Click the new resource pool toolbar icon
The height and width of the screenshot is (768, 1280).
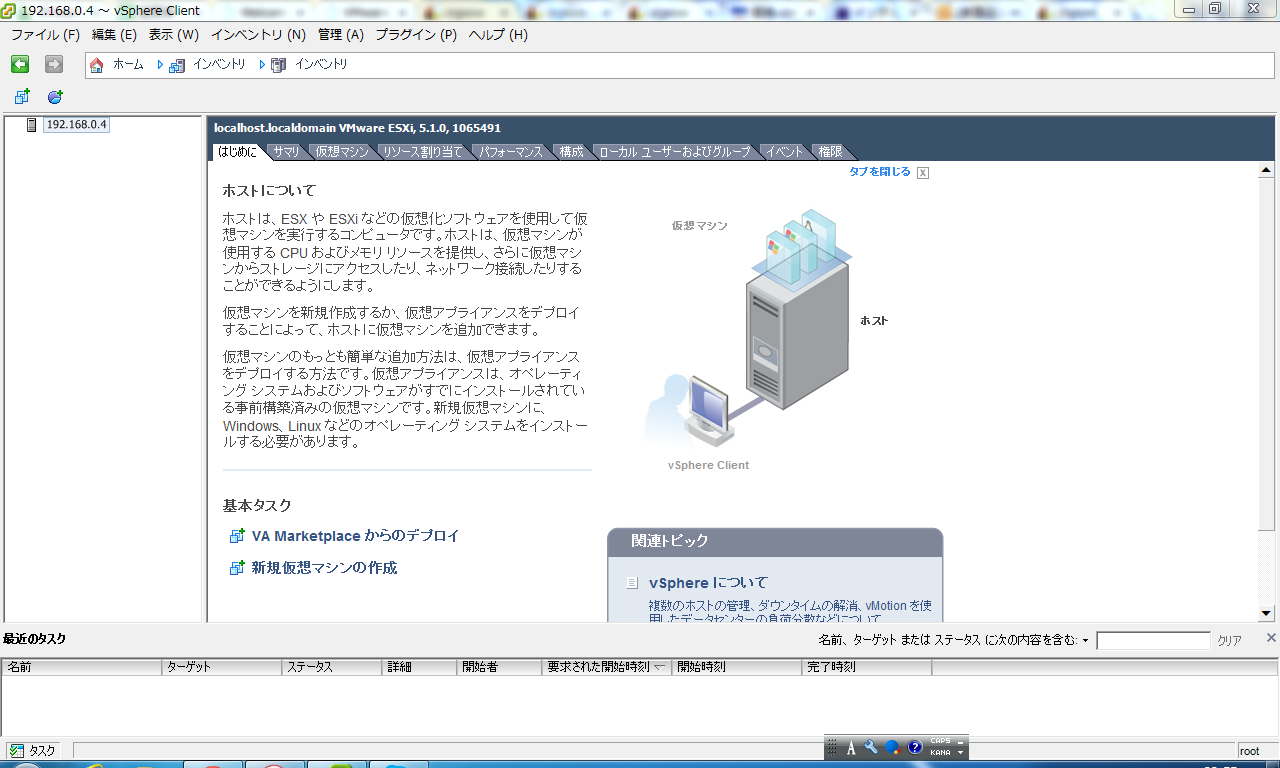click(x=55, y=97)
